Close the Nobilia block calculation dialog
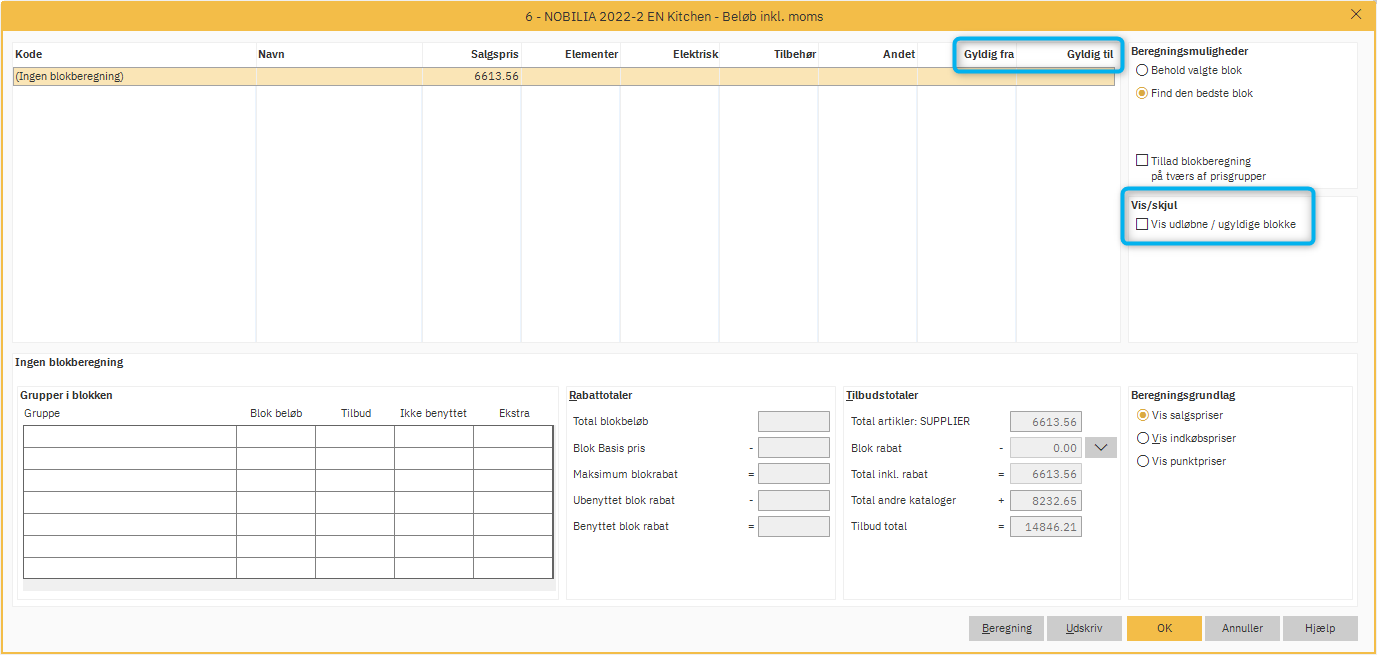Viewport: 1377px width, 655px height. click(1356, 14)
